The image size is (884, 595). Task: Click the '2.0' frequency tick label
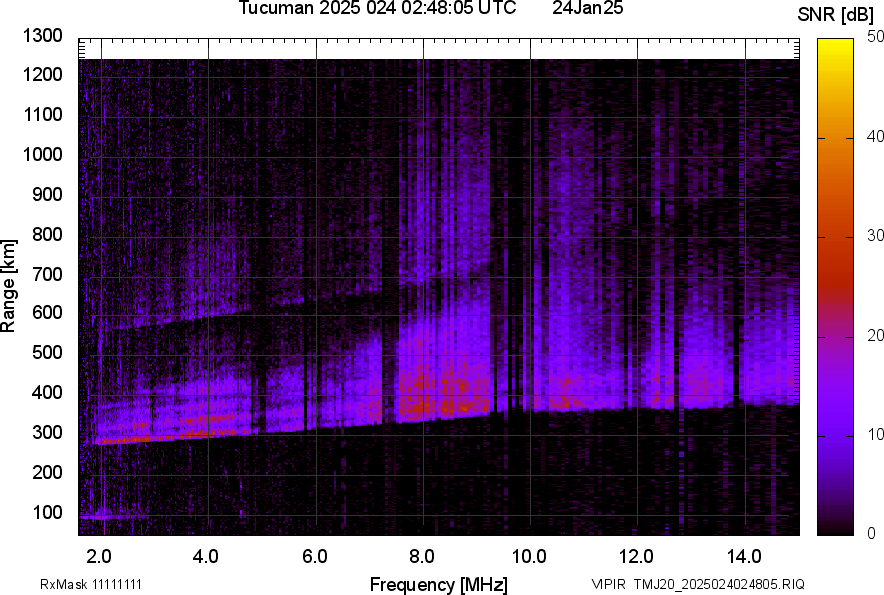tap(99, 556)
